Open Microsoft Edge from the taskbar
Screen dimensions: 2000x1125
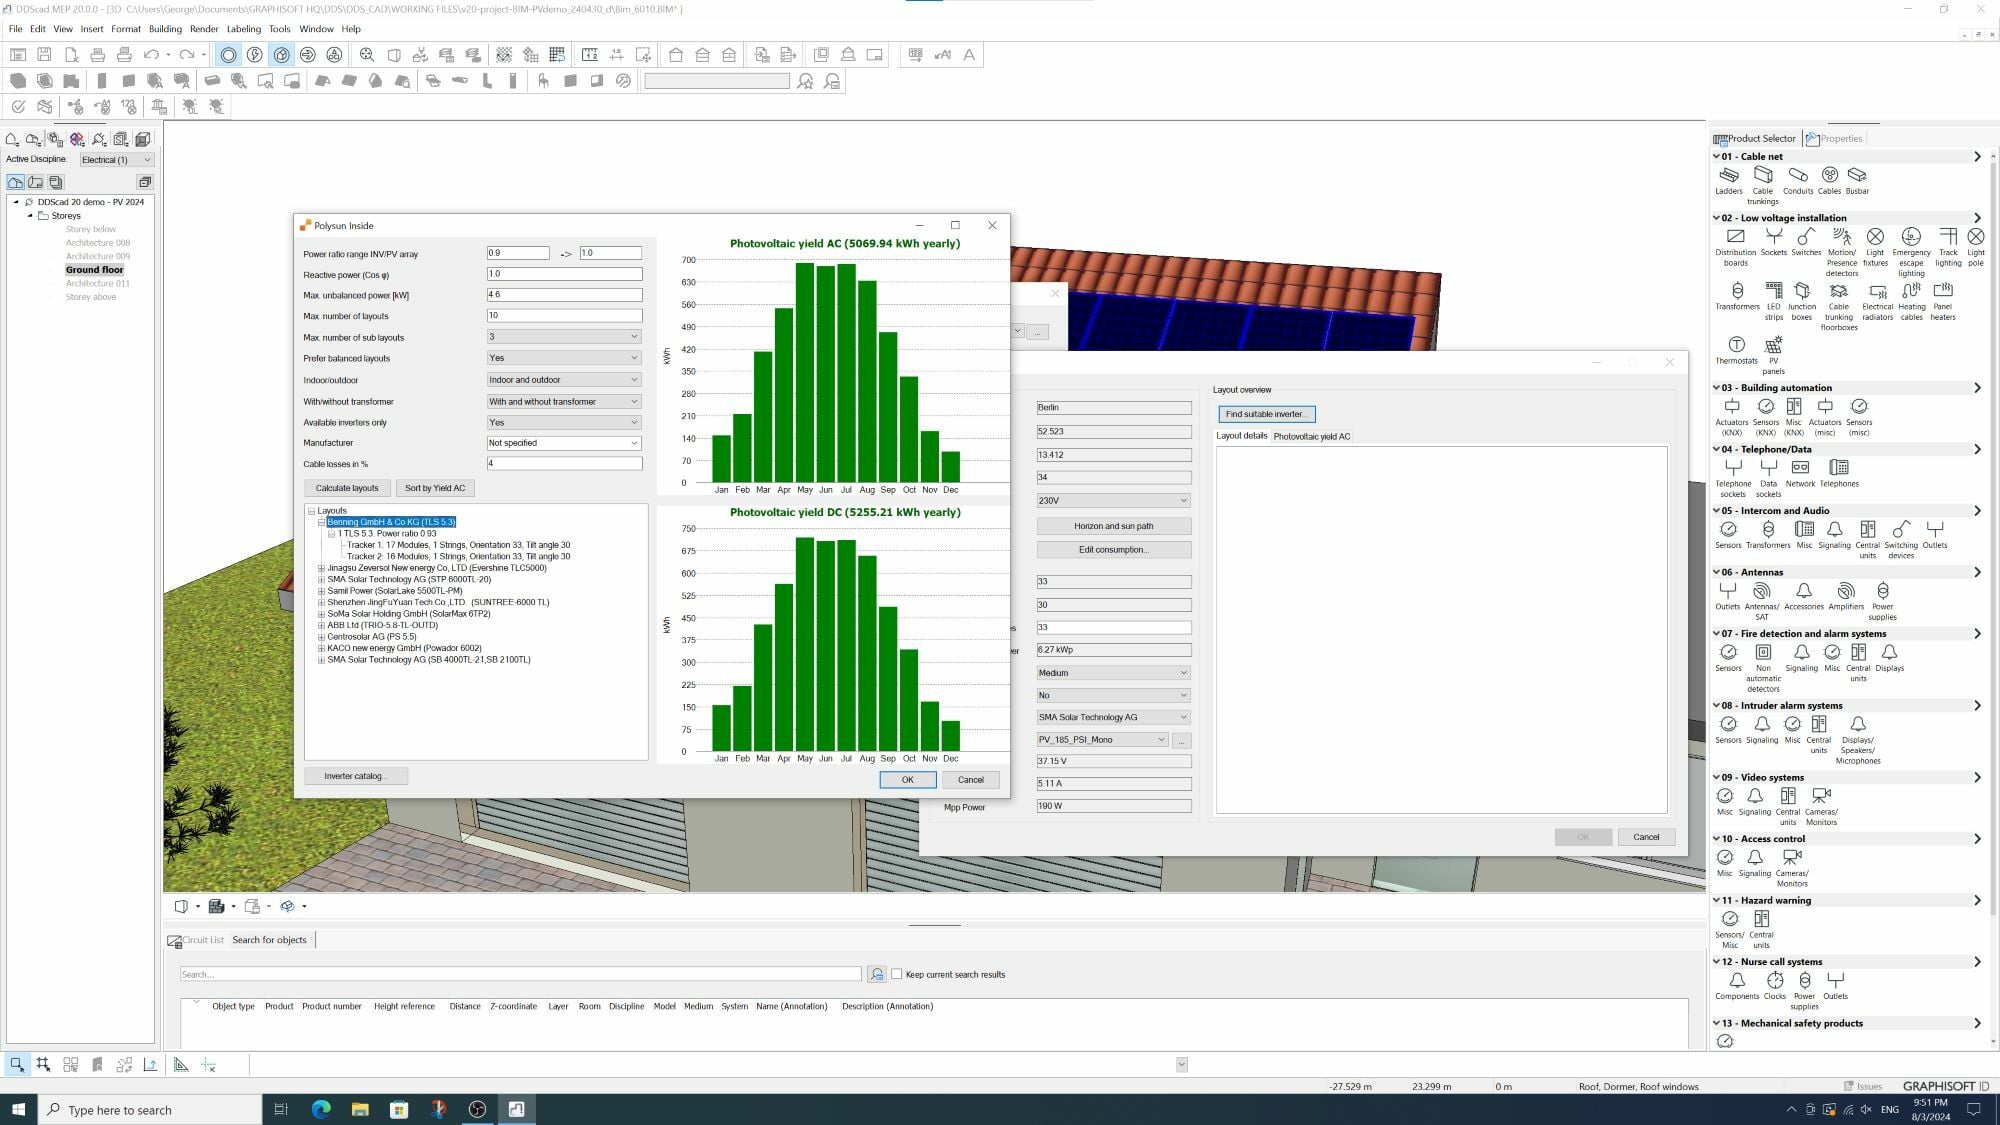(x=320, y=1109)
